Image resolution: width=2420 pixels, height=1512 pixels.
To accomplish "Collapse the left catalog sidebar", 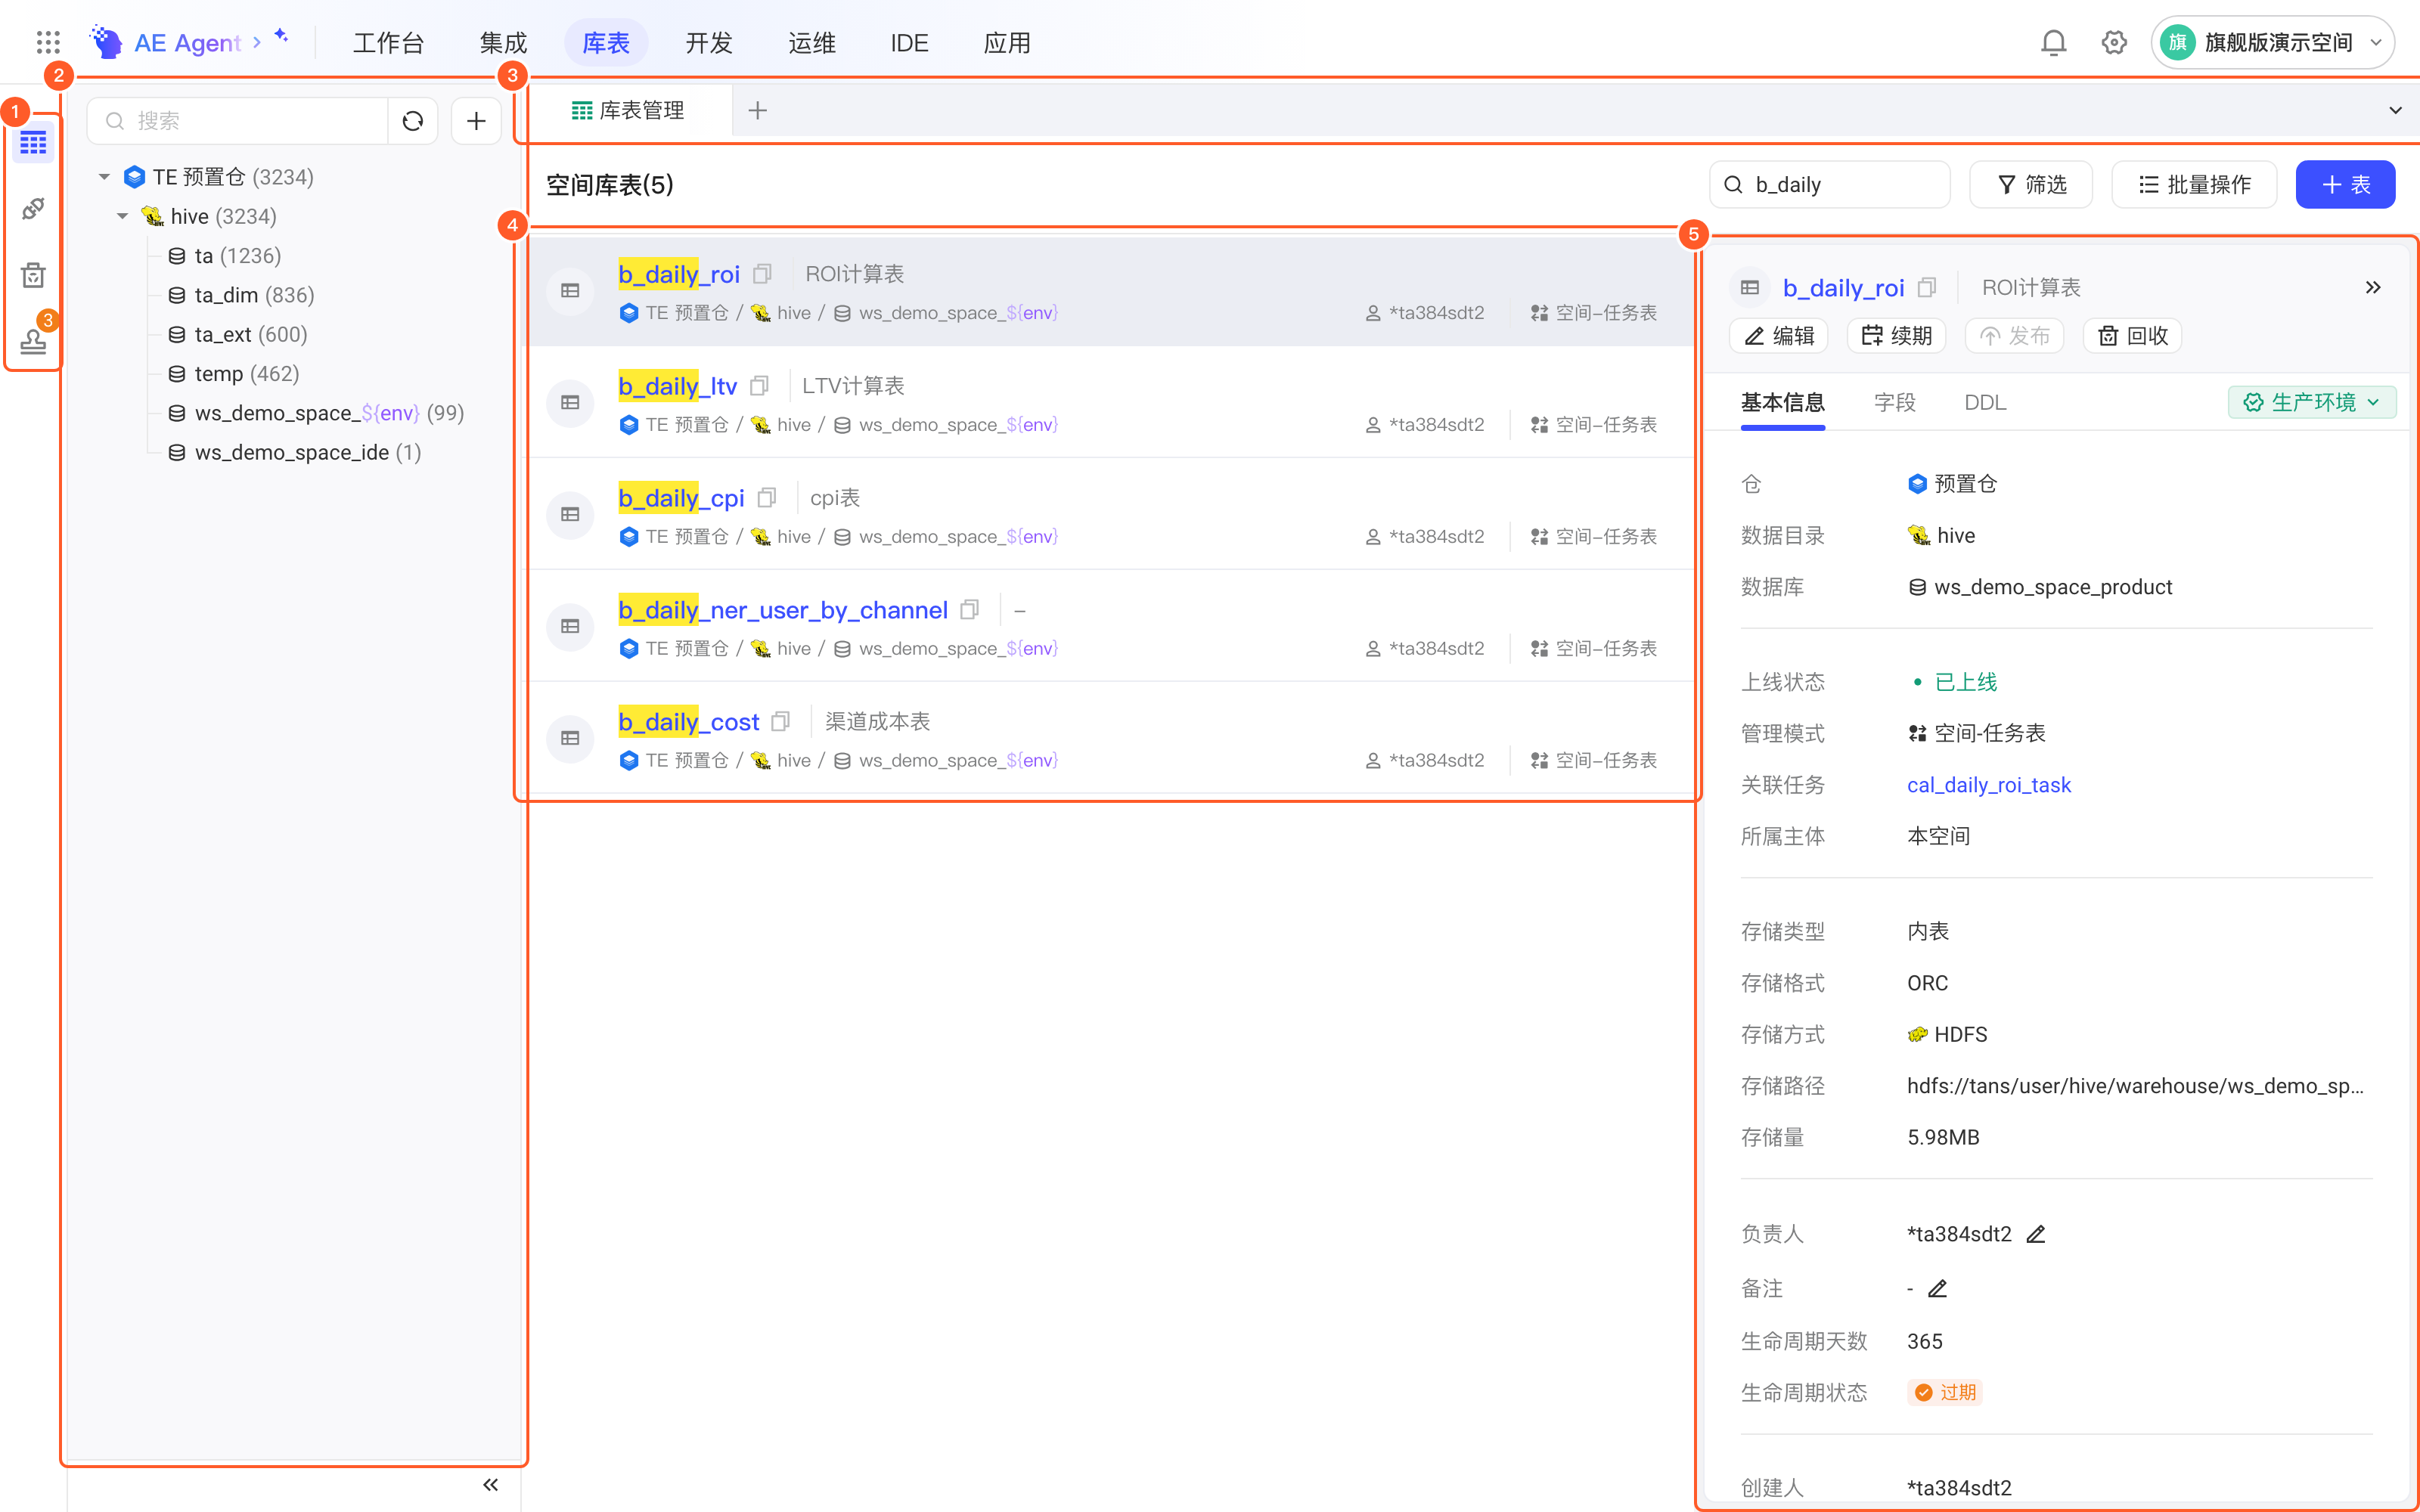I will pos(490,1484).
